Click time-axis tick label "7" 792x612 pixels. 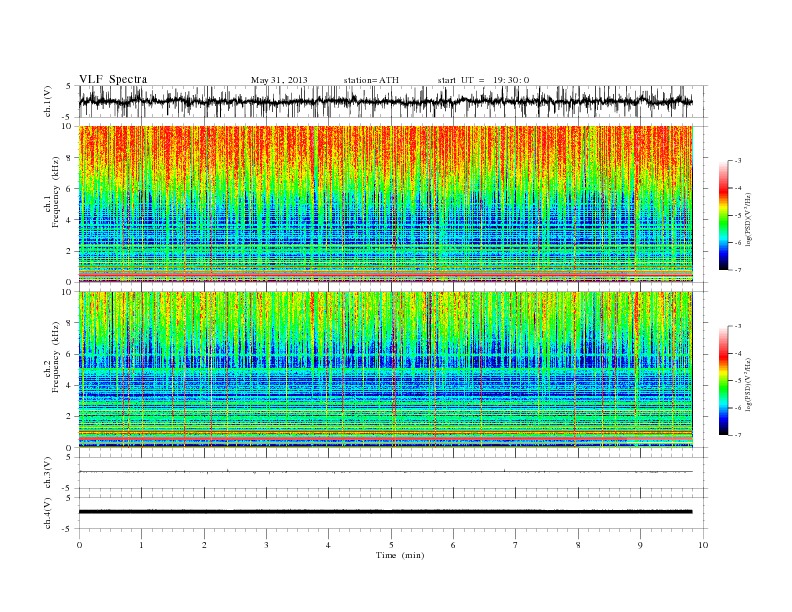[x=516, y=545]
